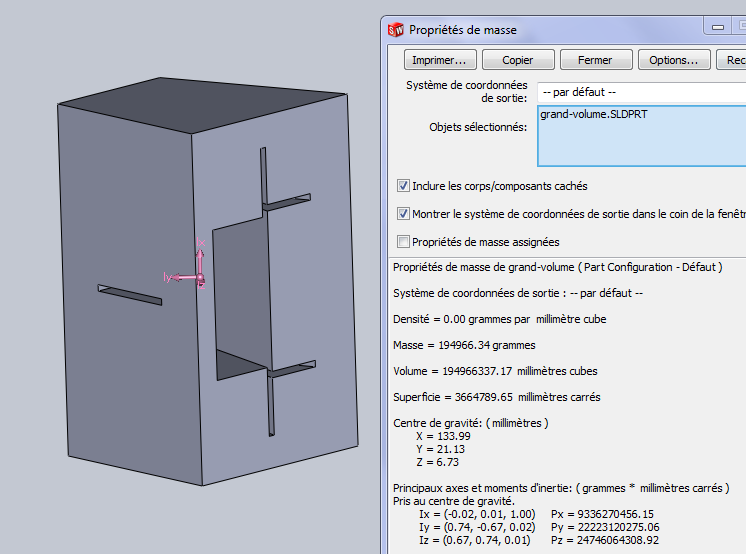Screen dimensions: 746x554
Task: Toggle Montrer le système de coordonnées checkbox
Action: coord(403,214)
